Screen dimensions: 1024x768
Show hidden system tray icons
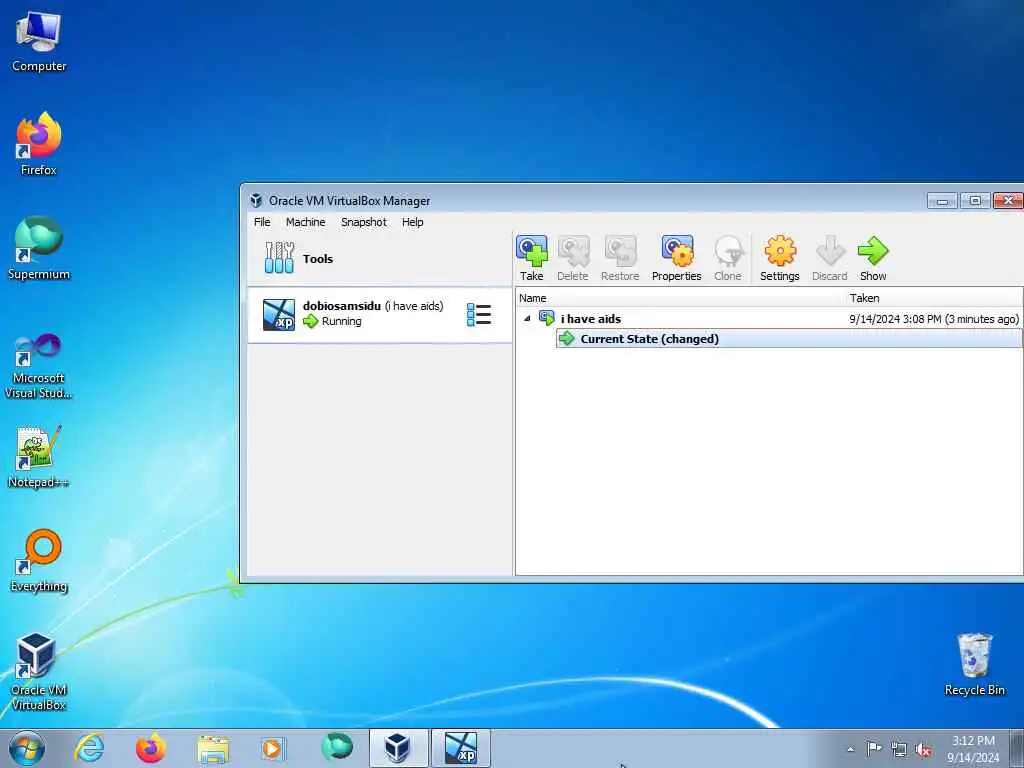(x=850, y=749)
